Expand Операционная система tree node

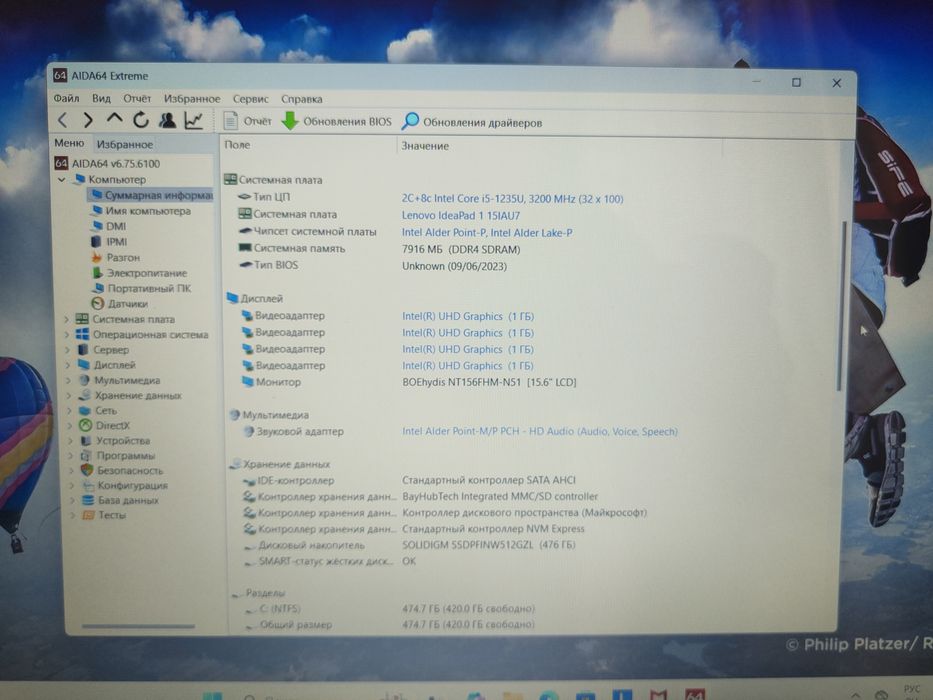click(x=67, y=335)
